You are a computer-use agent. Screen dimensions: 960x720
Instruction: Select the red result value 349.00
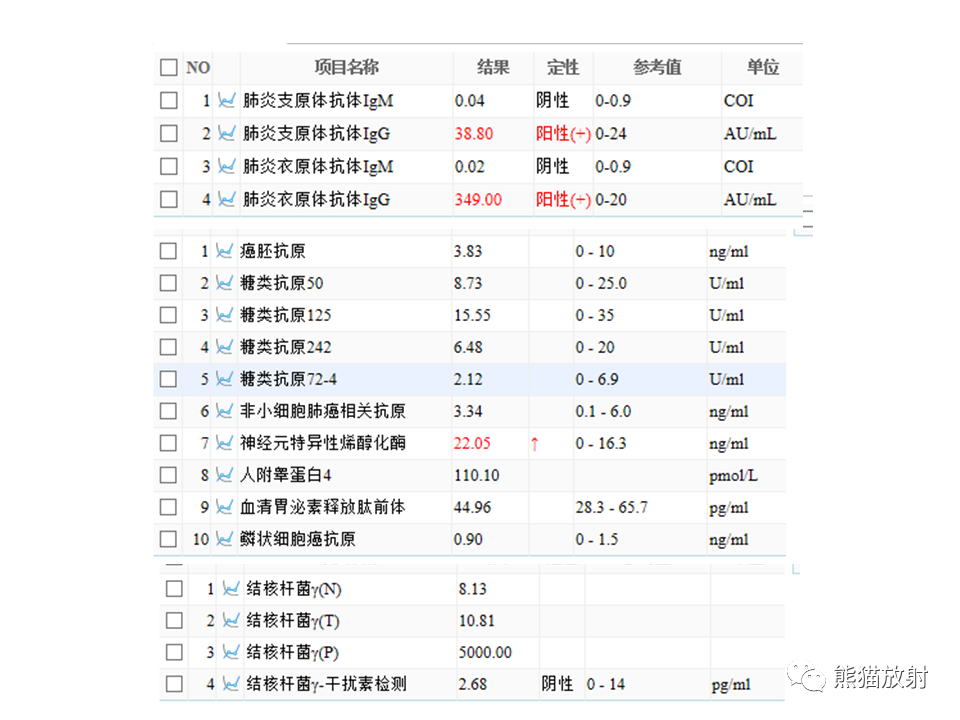(478, 200)
